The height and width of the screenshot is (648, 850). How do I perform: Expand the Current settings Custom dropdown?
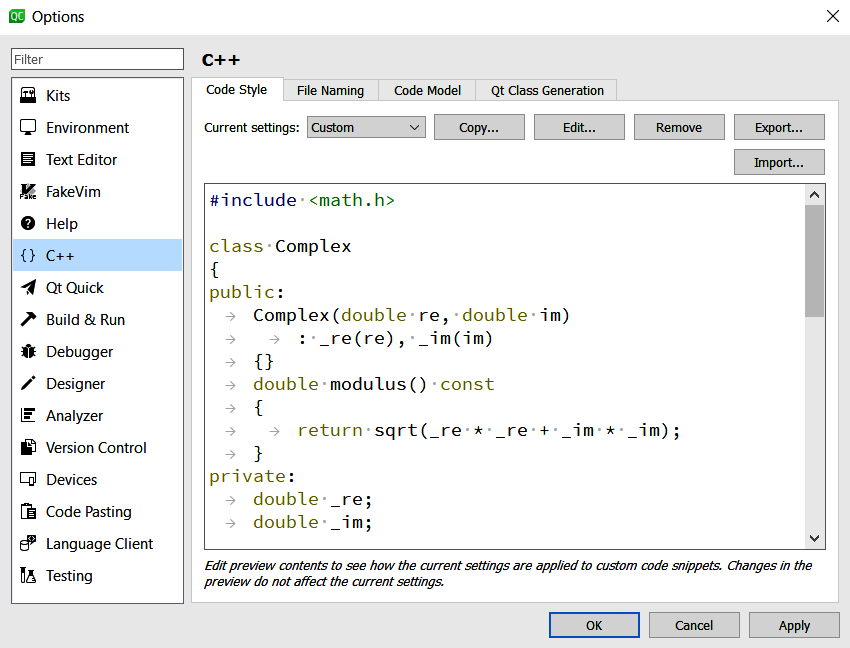(x=366, y=127)
